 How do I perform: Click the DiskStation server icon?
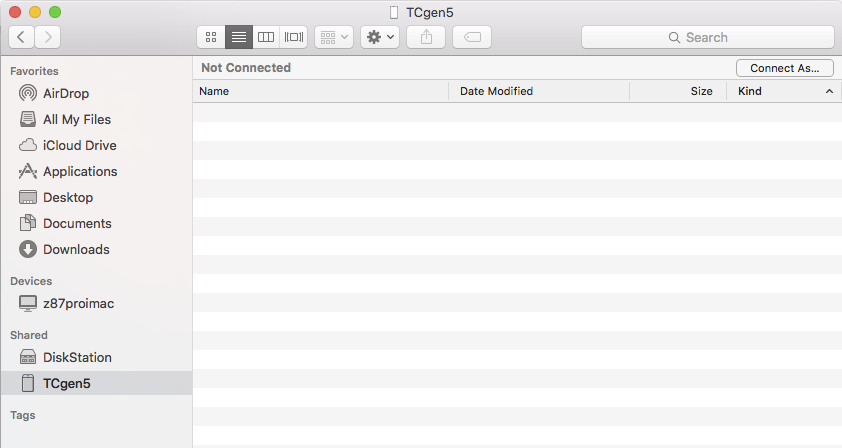[28, 357]
